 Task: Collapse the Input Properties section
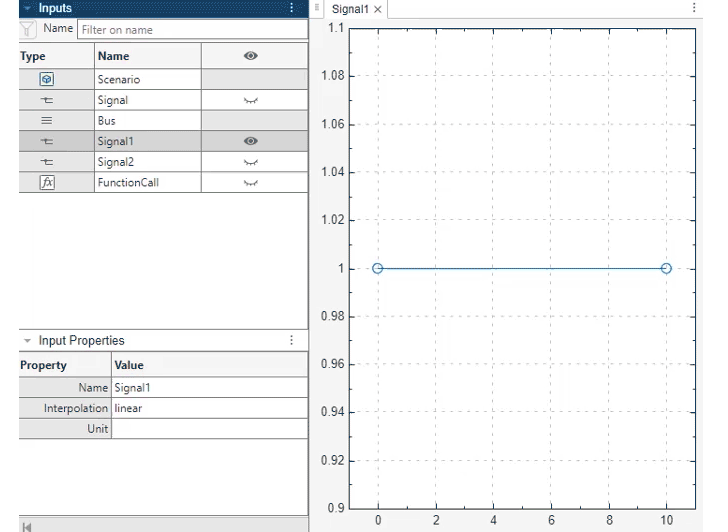[x=27, y=341]
